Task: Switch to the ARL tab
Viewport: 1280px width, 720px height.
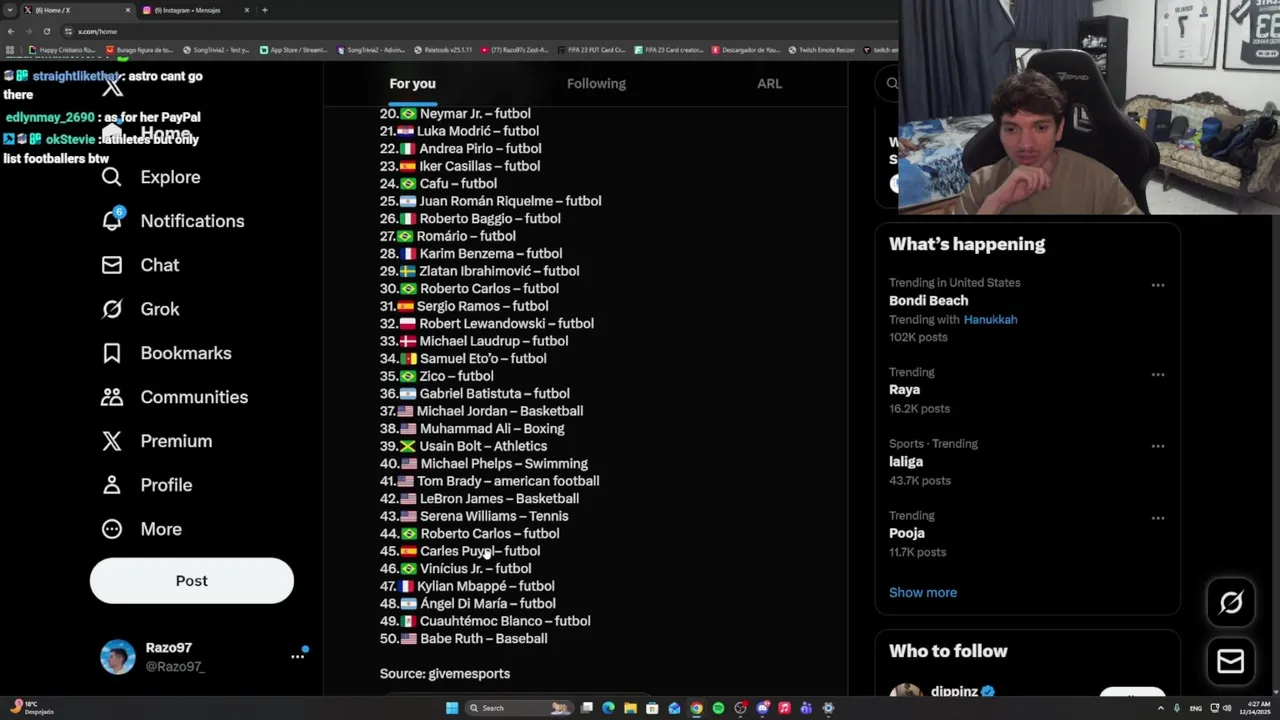Action: coord(769,83)
